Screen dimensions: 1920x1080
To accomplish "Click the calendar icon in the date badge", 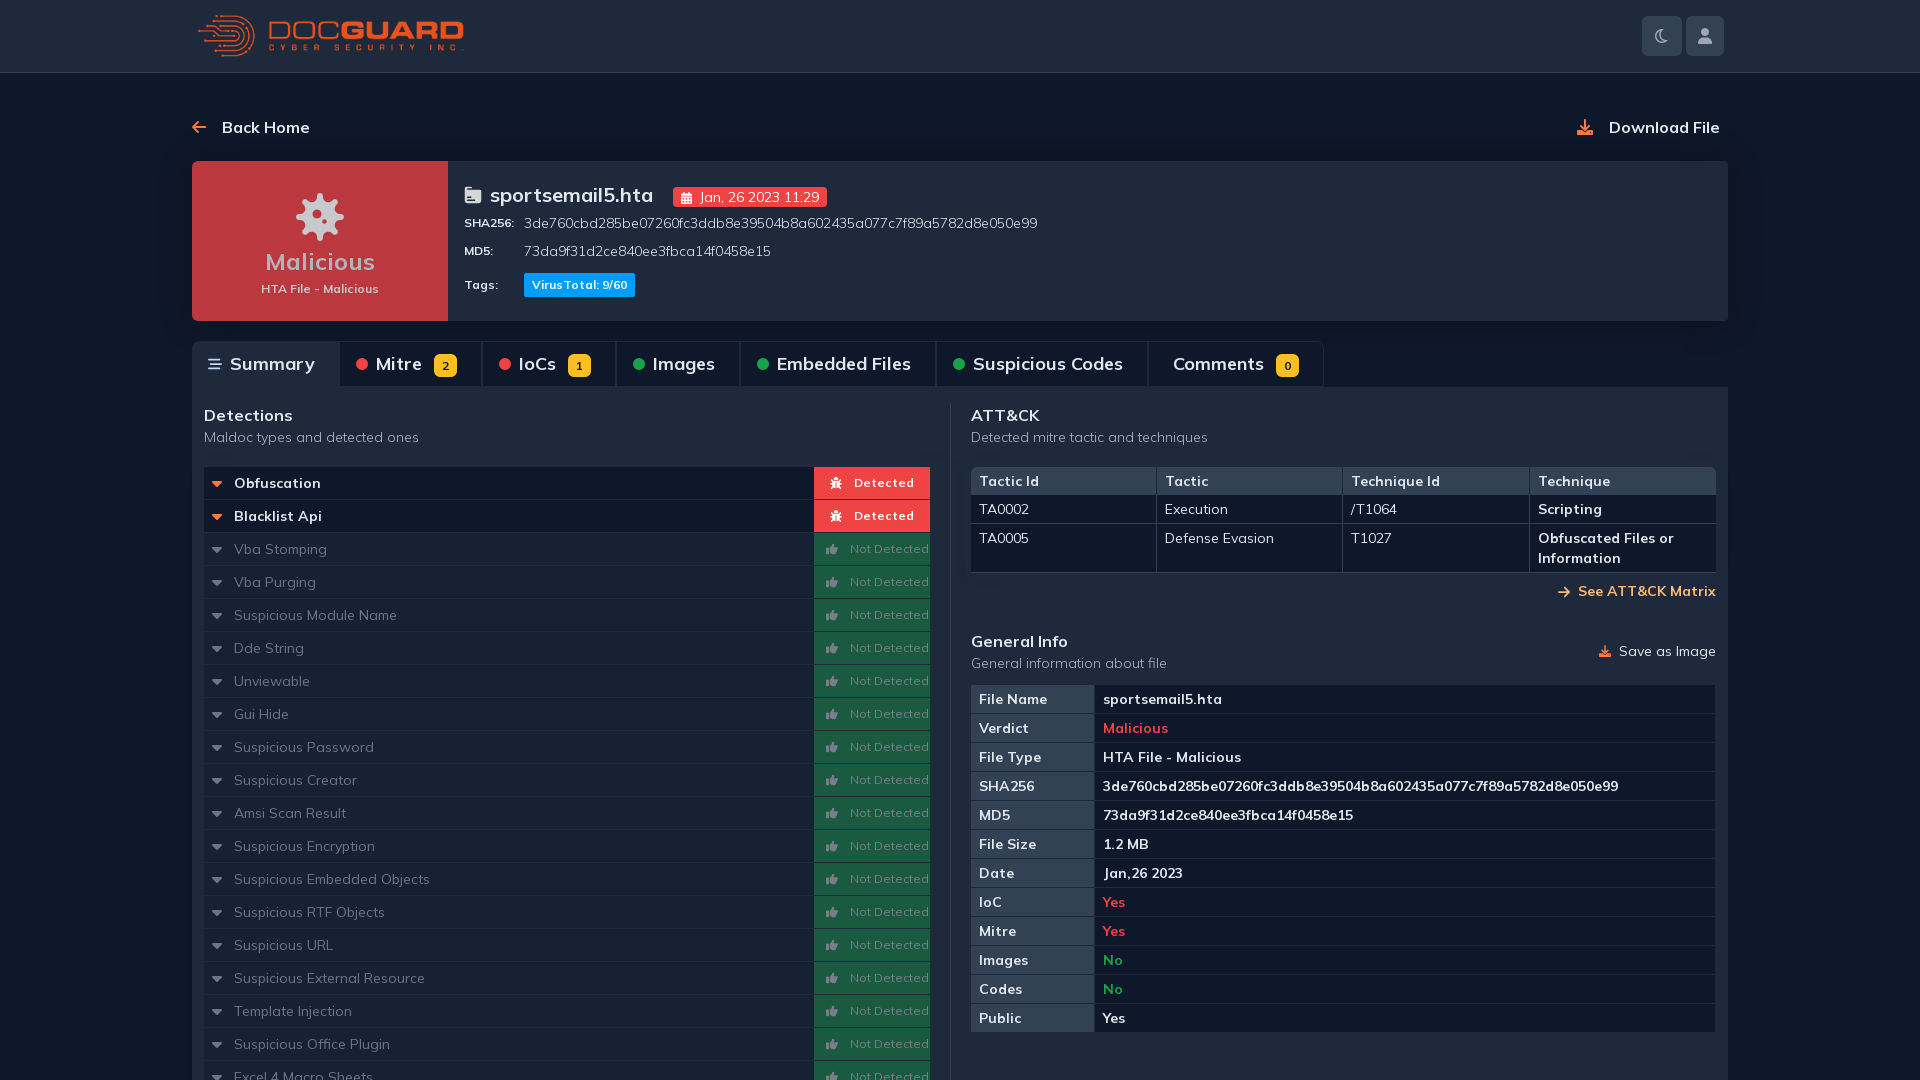I will coord(686,198).
